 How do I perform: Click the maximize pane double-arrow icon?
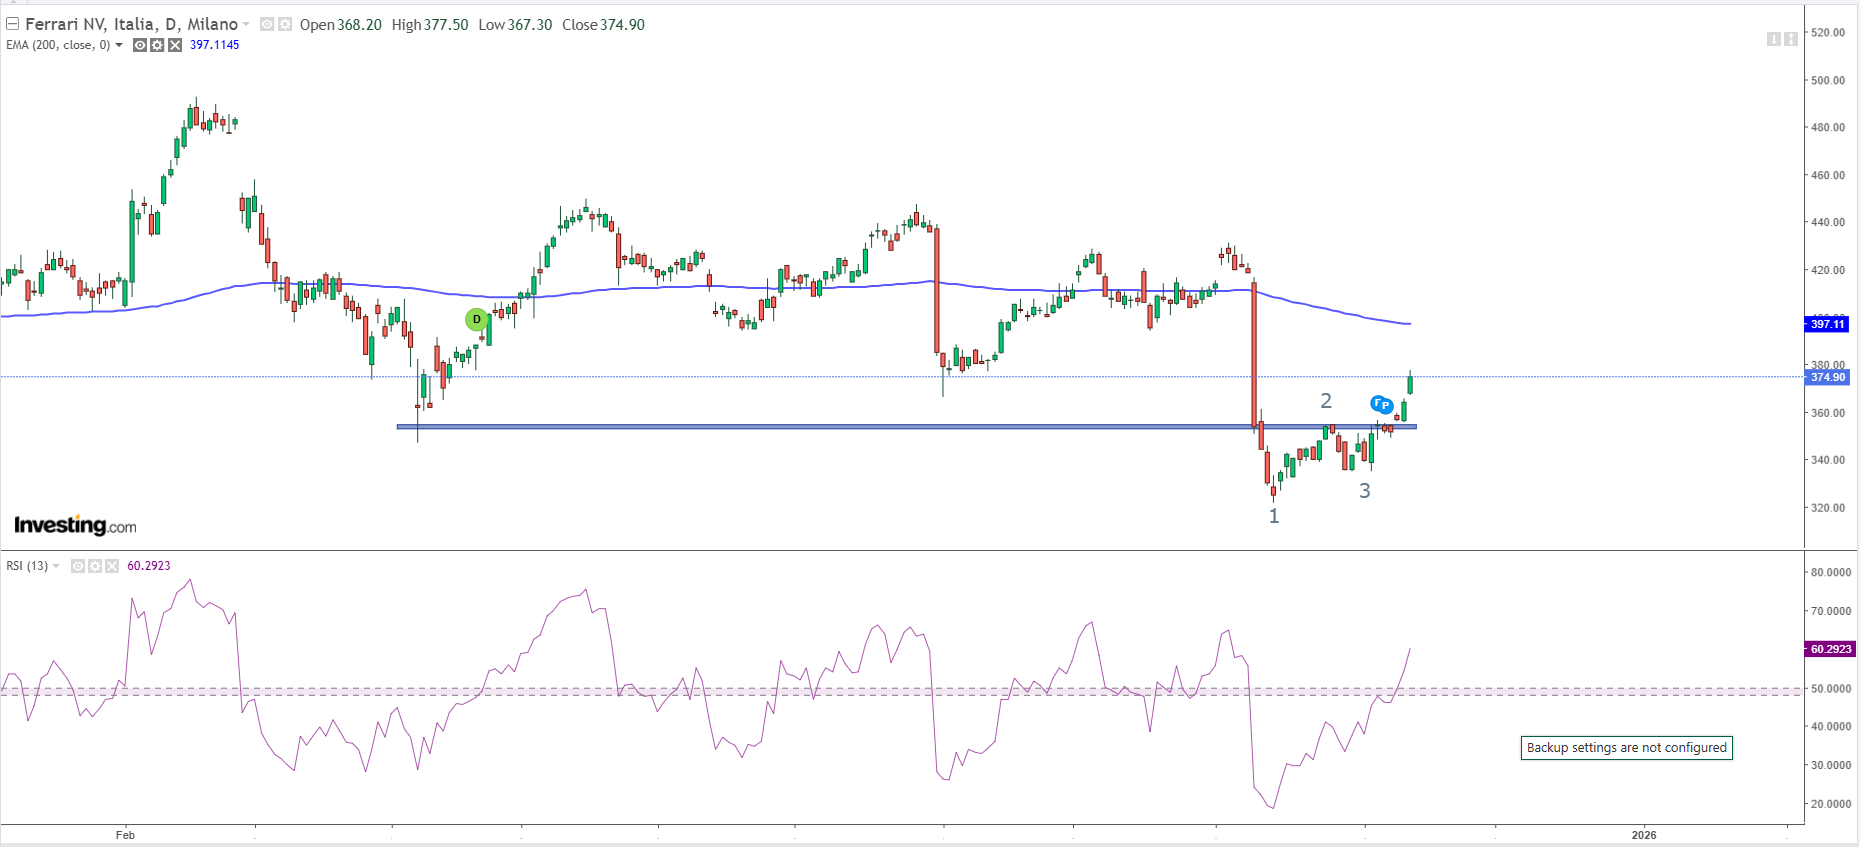click(x=1790, y=39)
